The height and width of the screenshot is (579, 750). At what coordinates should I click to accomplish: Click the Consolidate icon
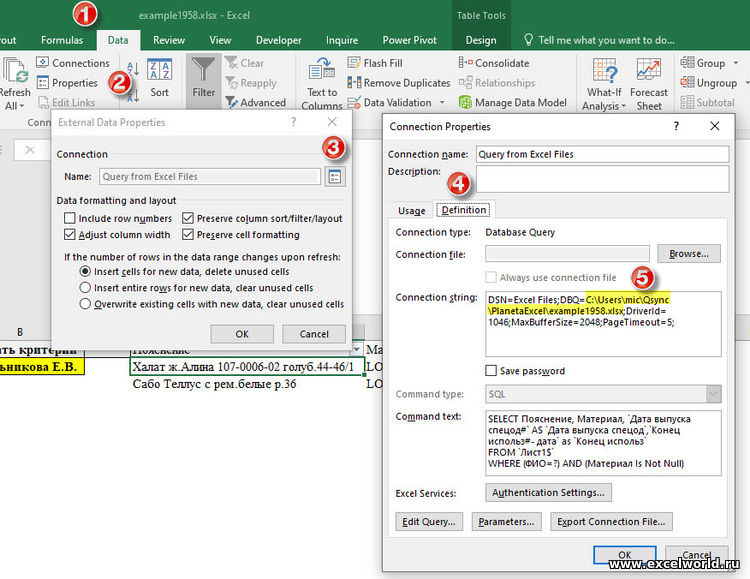click(465, 63)
